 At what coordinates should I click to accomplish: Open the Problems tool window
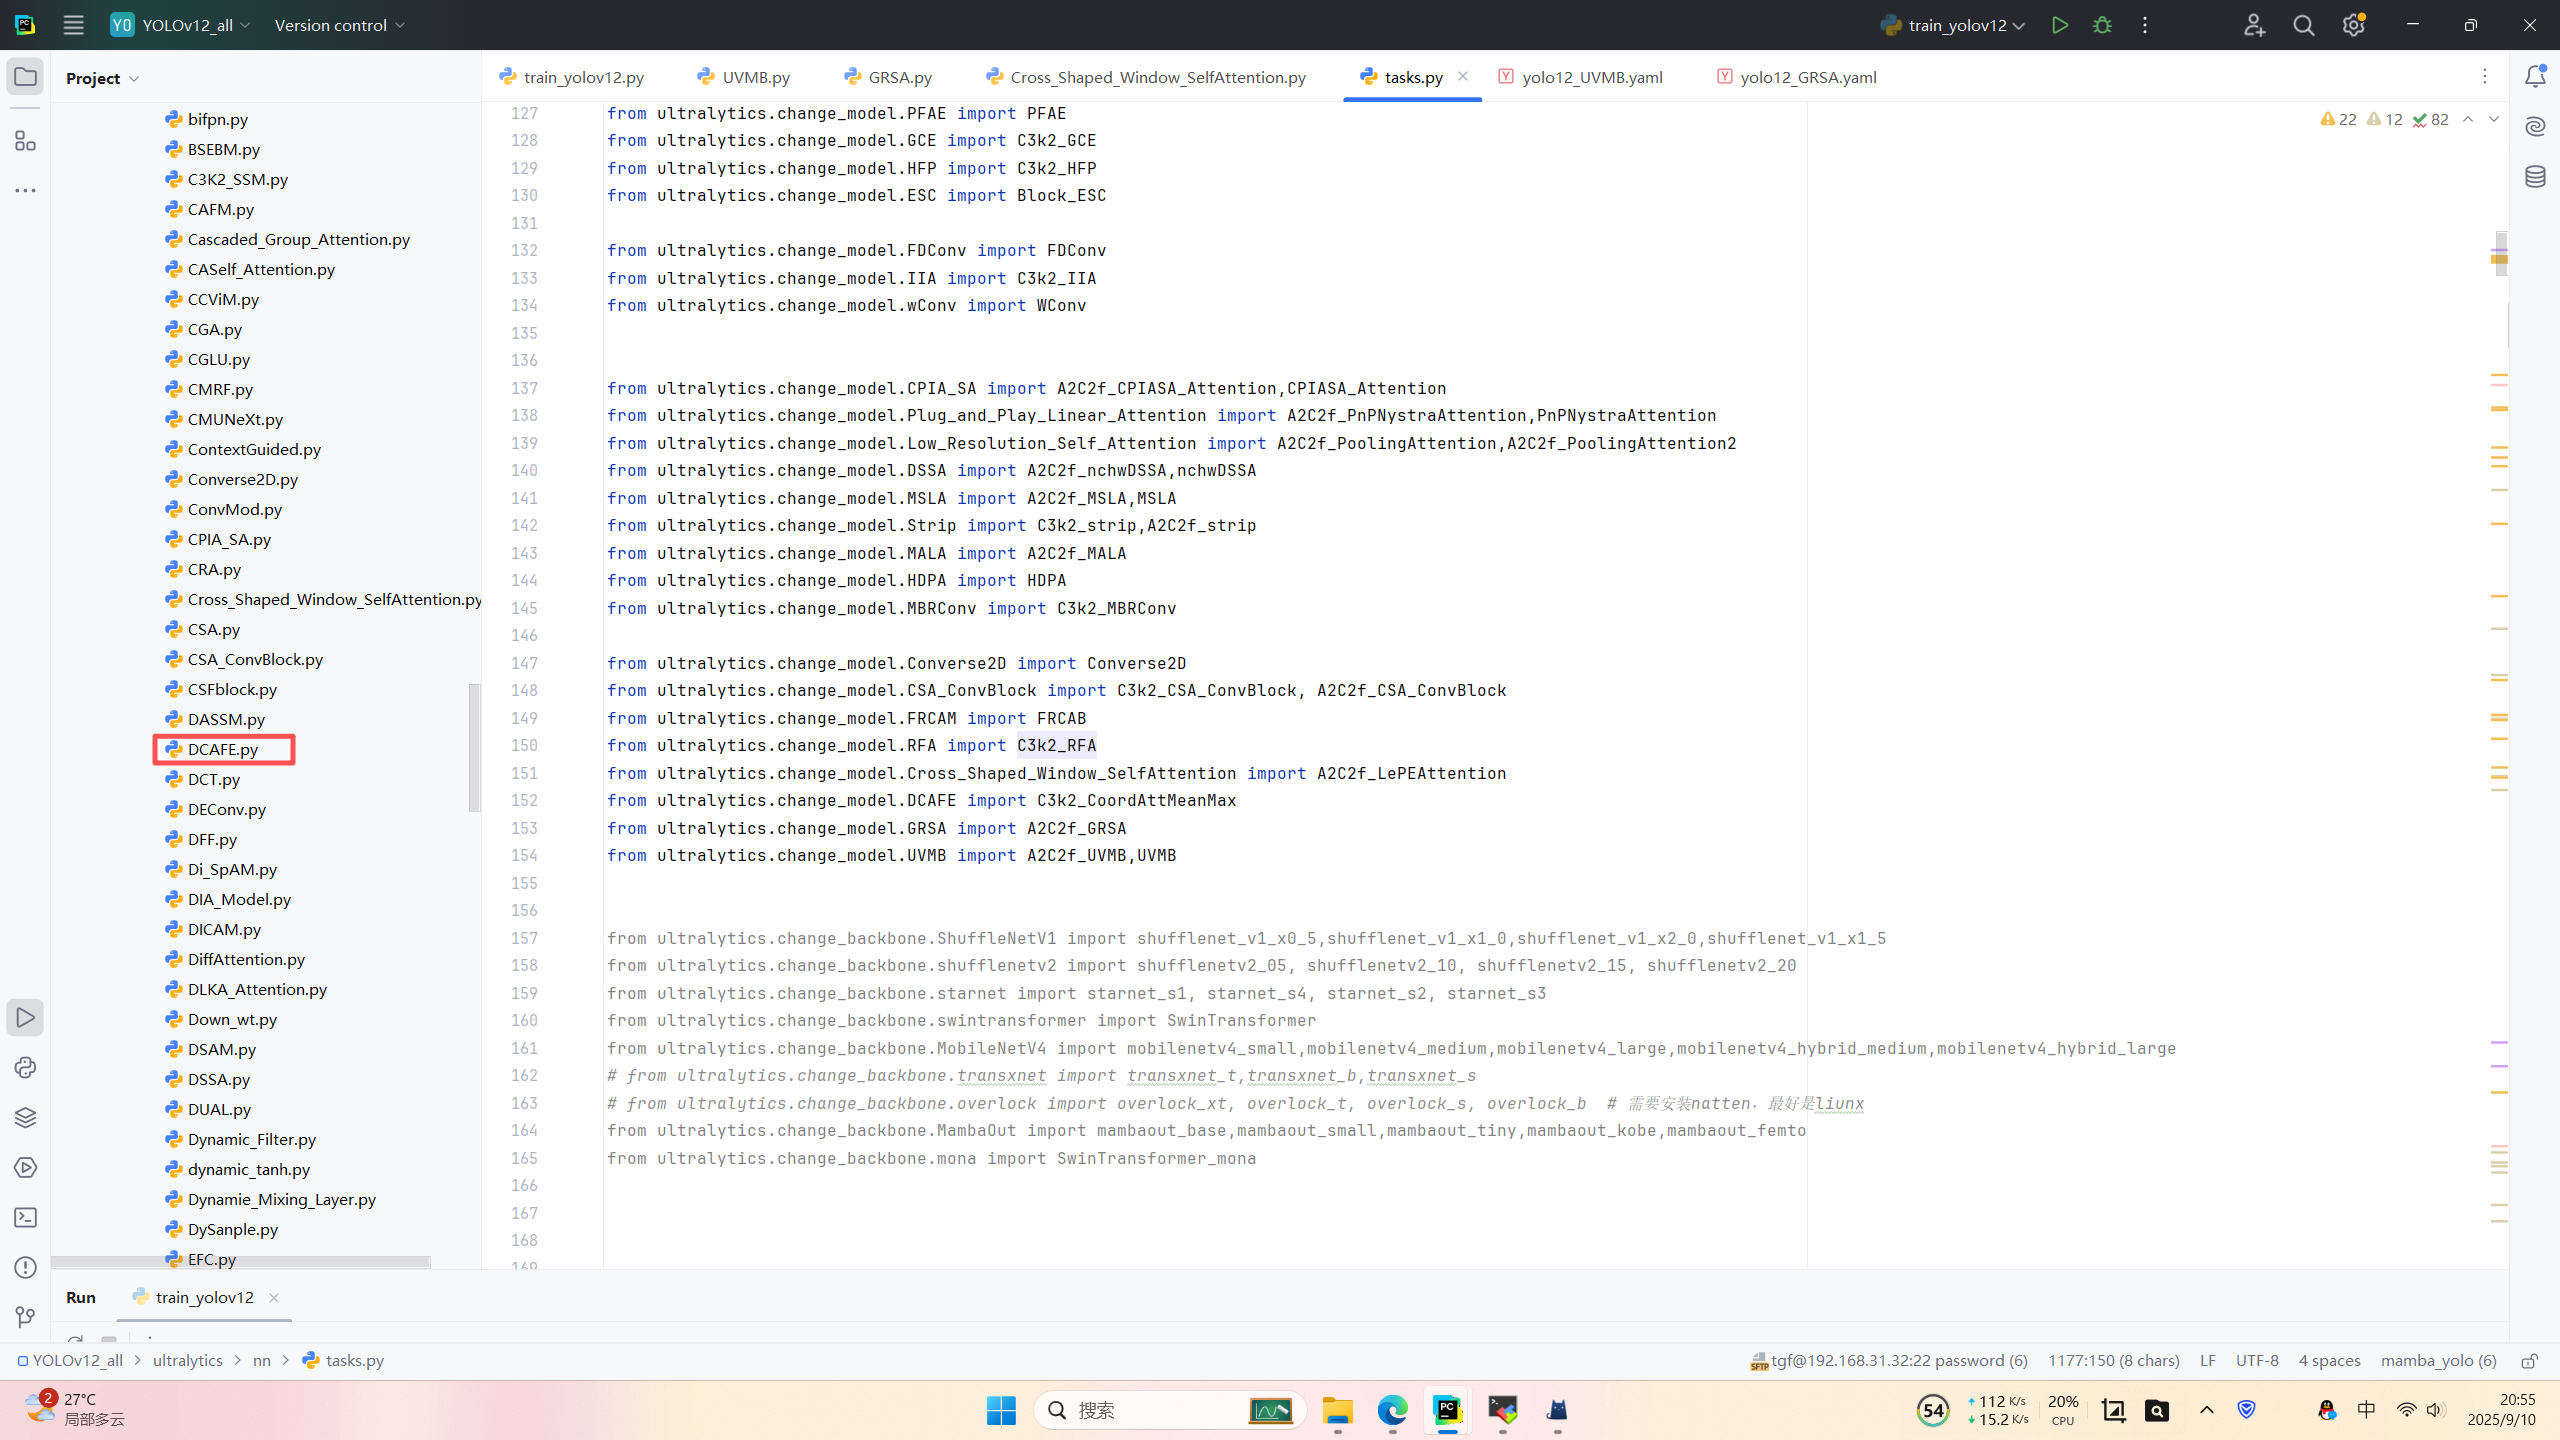point(25,1267)
